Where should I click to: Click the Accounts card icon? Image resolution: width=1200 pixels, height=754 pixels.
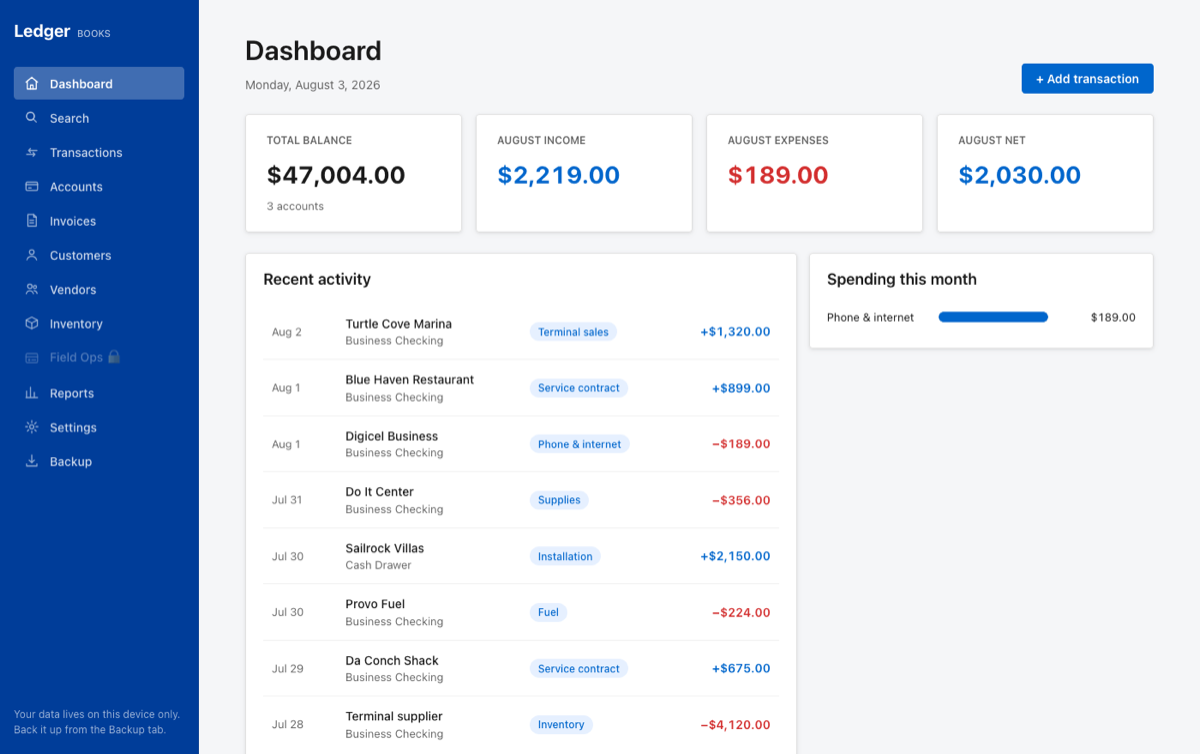pos(32,187)
